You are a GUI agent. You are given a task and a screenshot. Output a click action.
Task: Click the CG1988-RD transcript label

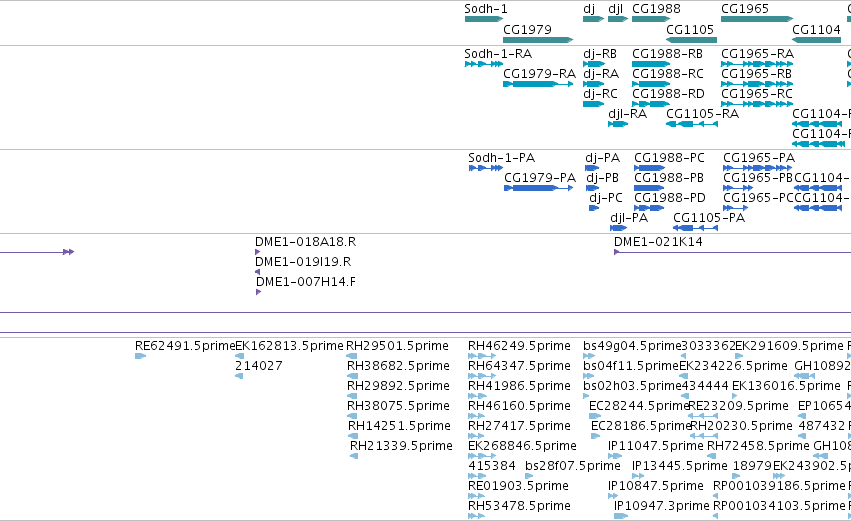click(x=668, y=94)
